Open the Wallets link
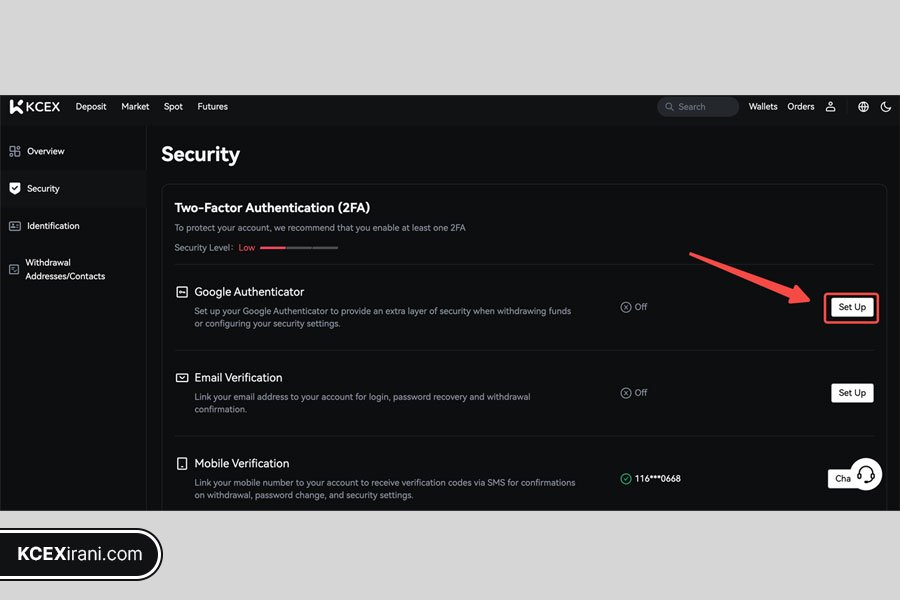Screen dimensions: 900x600 [x=763, y=107]
